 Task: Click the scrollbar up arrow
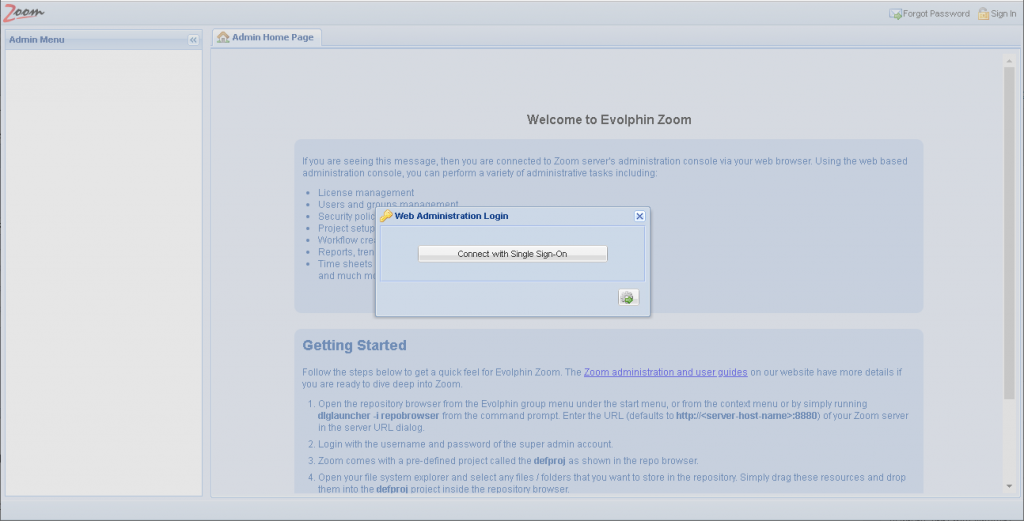tap(1009, 61)
